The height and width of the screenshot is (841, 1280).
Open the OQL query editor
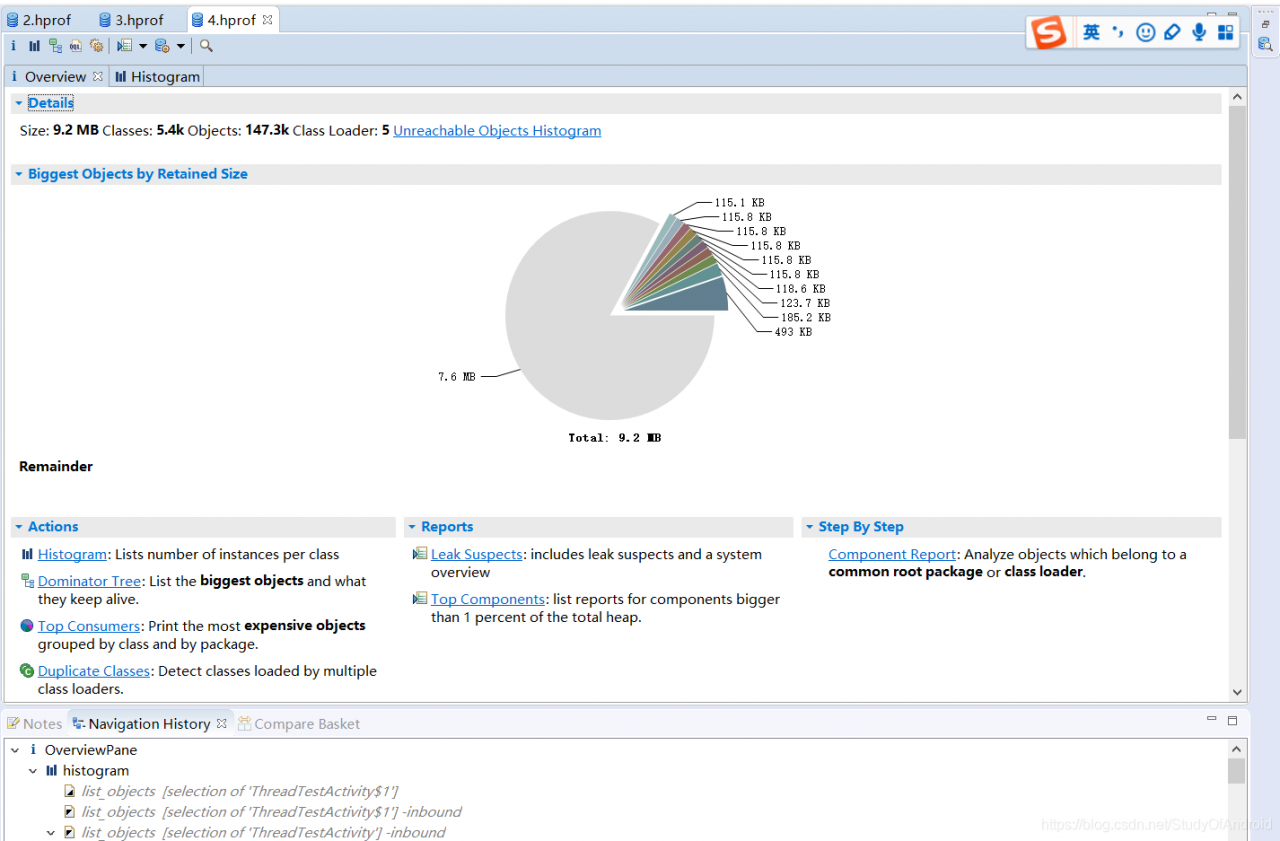[75, 46]
